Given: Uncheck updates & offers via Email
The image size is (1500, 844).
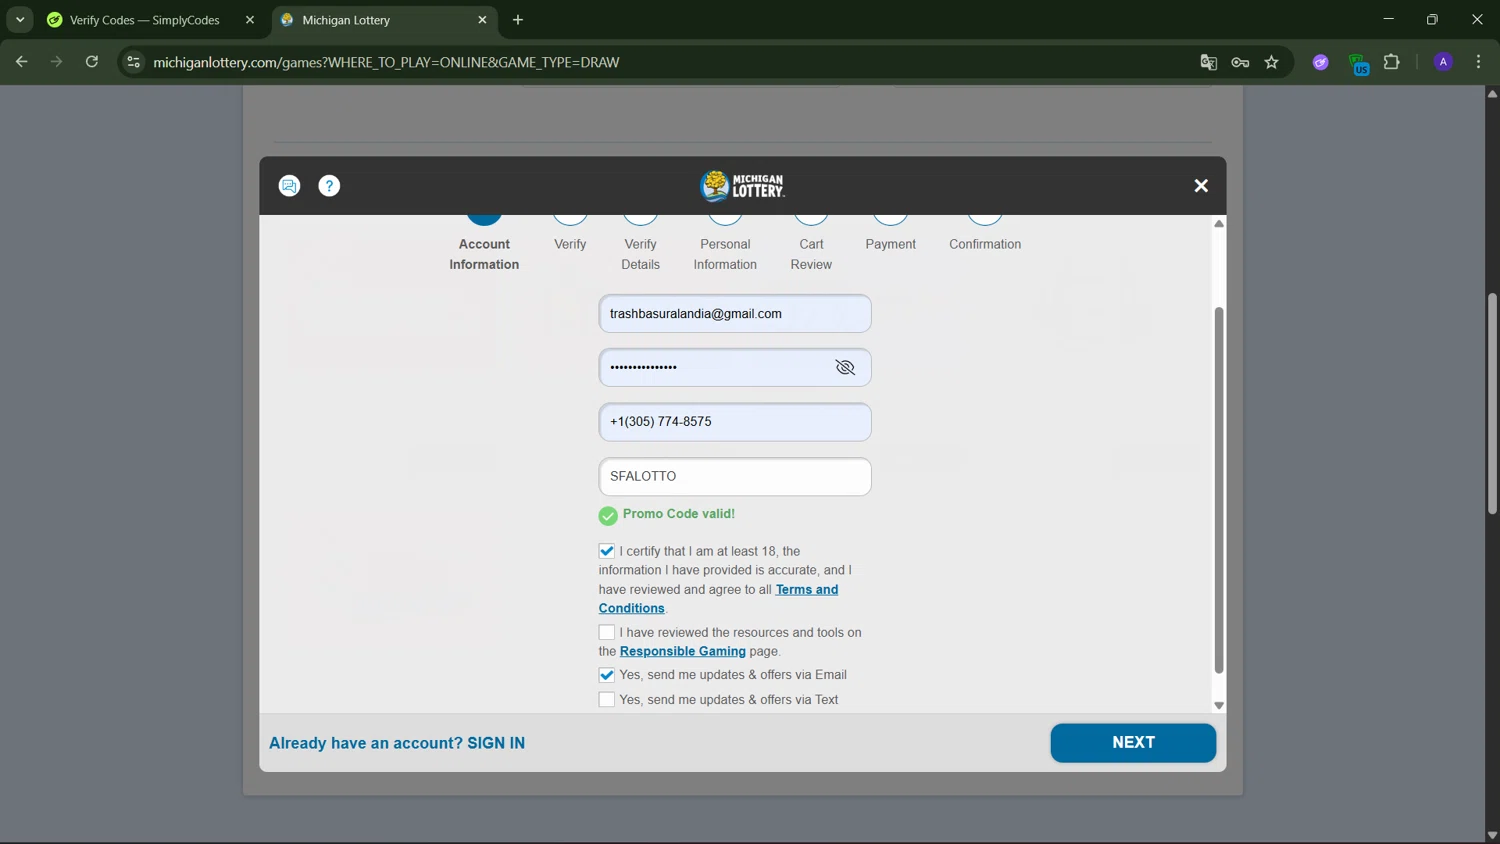Looking at the screenshot, I should 607,675.
